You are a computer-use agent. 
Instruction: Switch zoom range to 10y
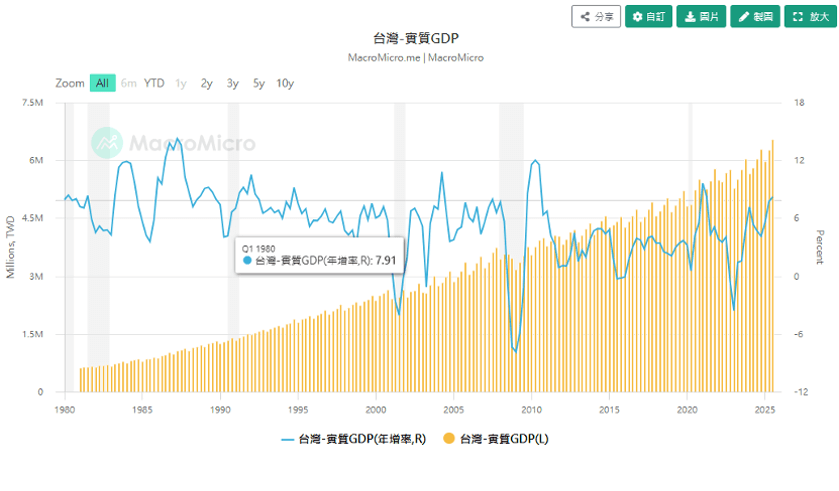coord(285,83)
